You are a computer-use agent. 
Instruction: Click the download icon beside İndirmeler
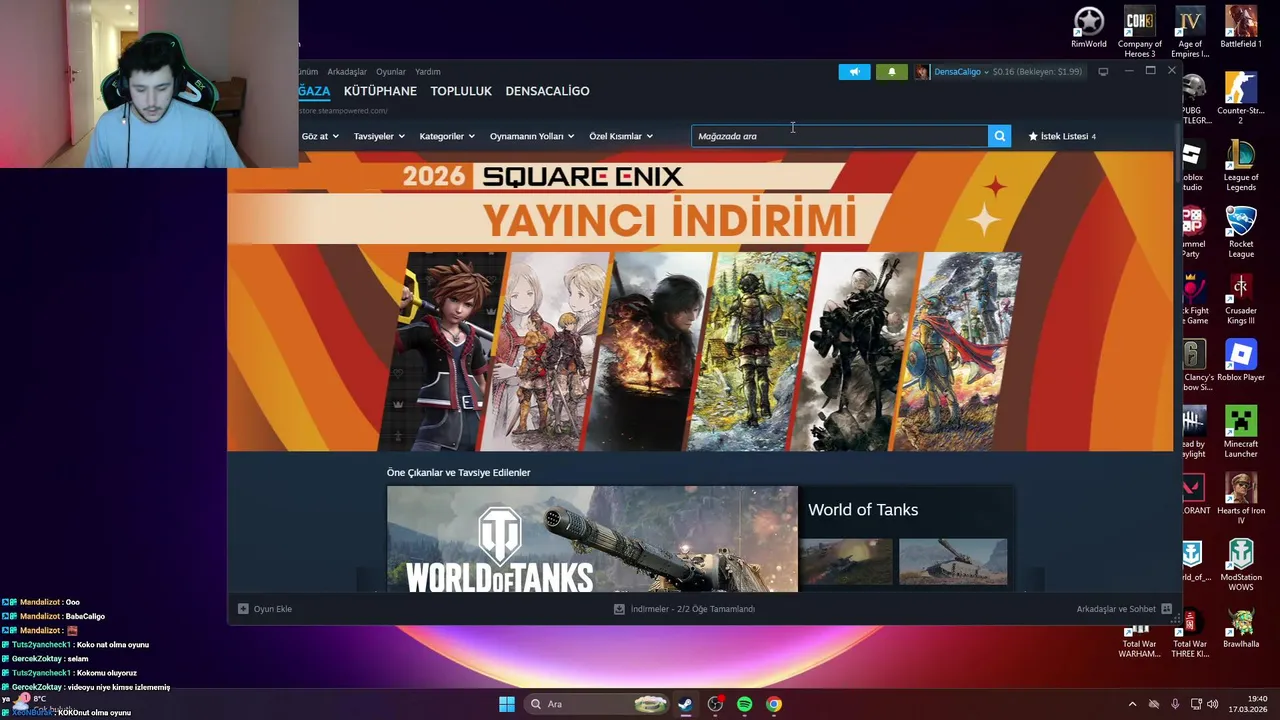[x=619, y=608]
